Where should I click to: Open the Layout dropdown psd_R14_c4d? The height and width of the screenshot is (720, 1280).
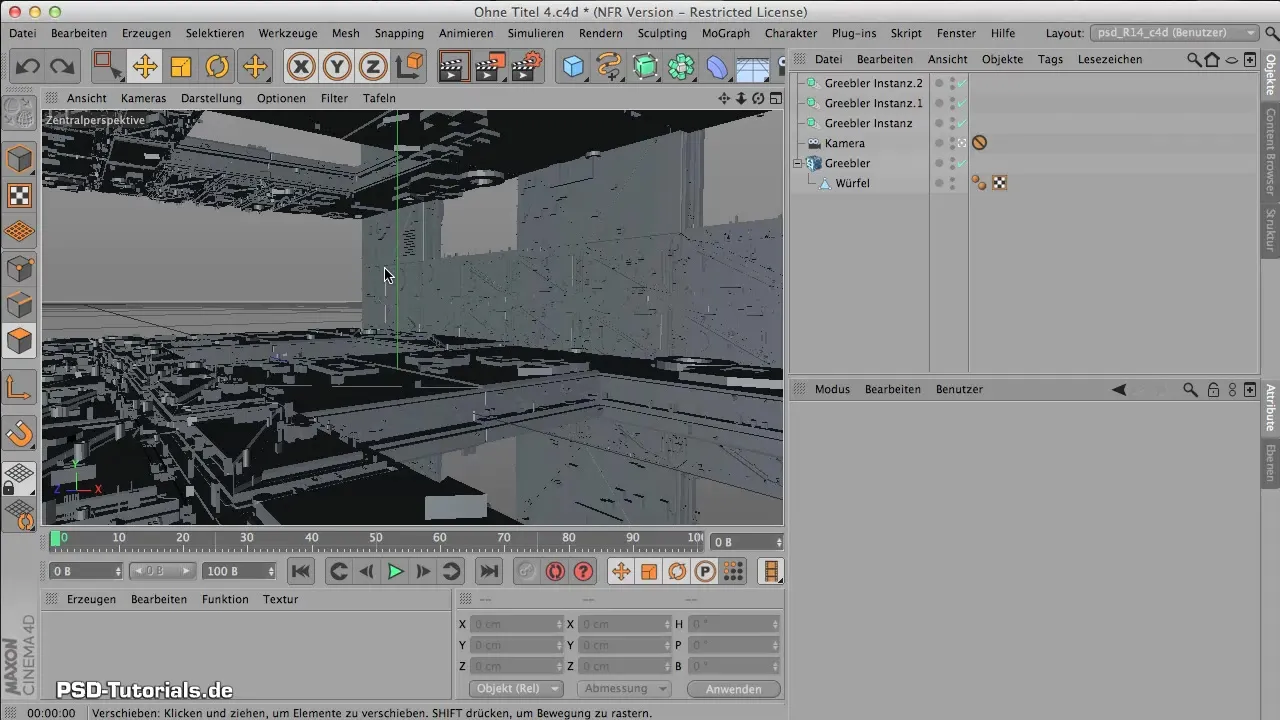point(1174,33)
